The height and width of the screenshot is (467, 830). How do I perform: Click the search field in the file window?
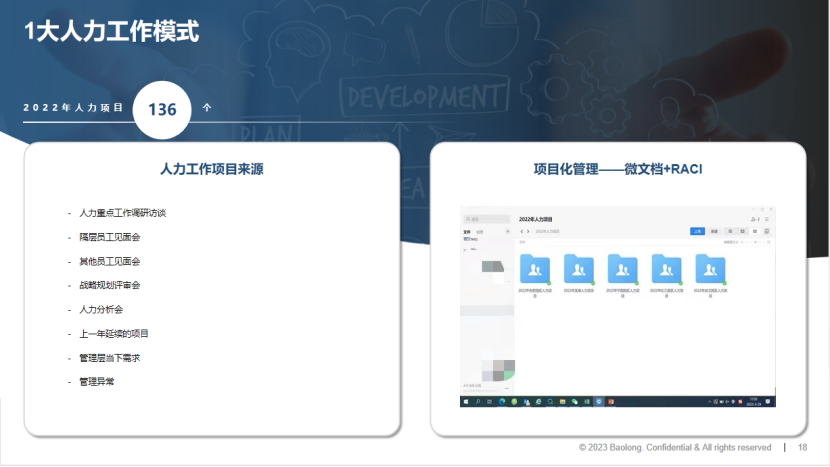click(486, 219)
